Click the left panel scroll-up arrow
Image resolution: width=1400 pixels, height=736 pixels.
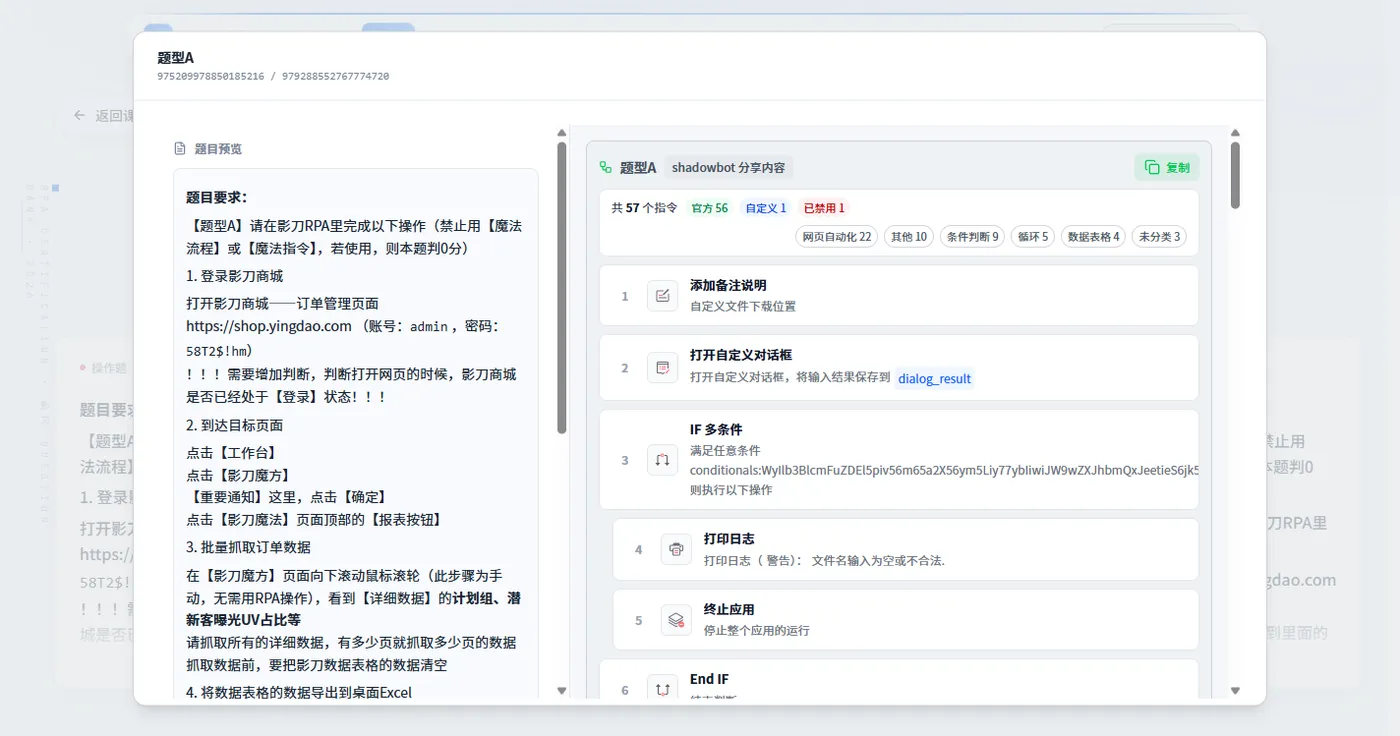562,133
